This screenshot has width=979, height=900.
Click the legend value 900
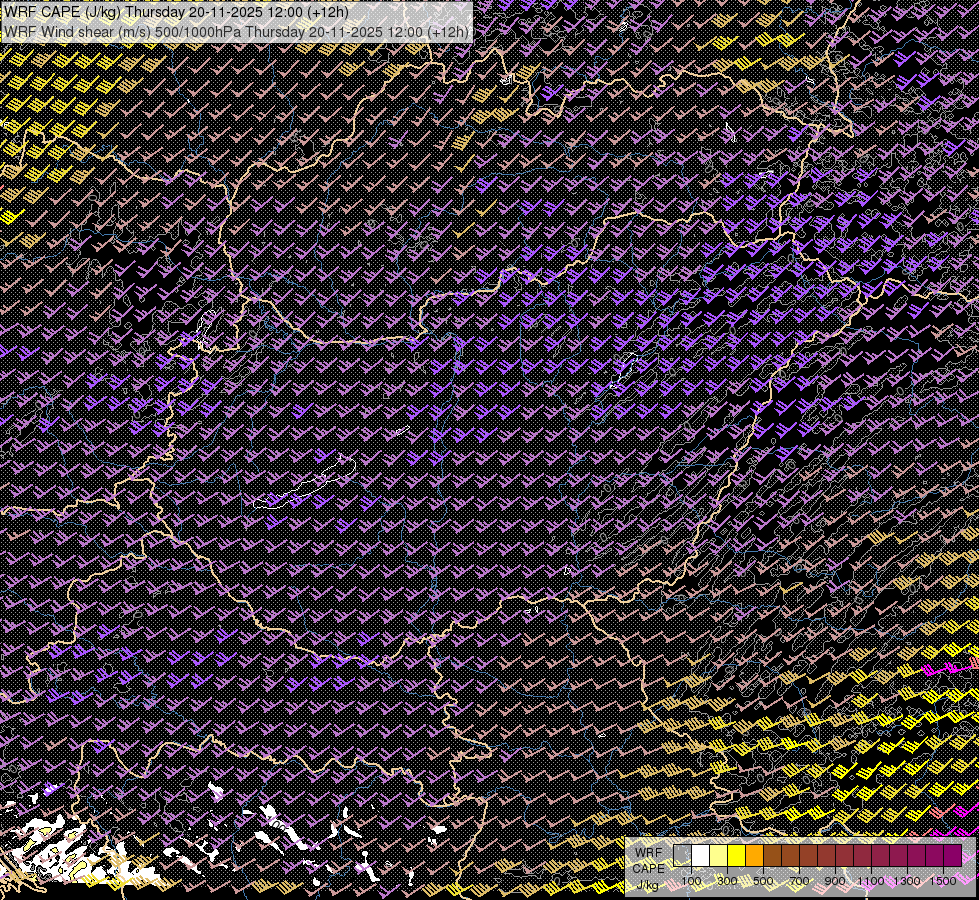[835, 881]
